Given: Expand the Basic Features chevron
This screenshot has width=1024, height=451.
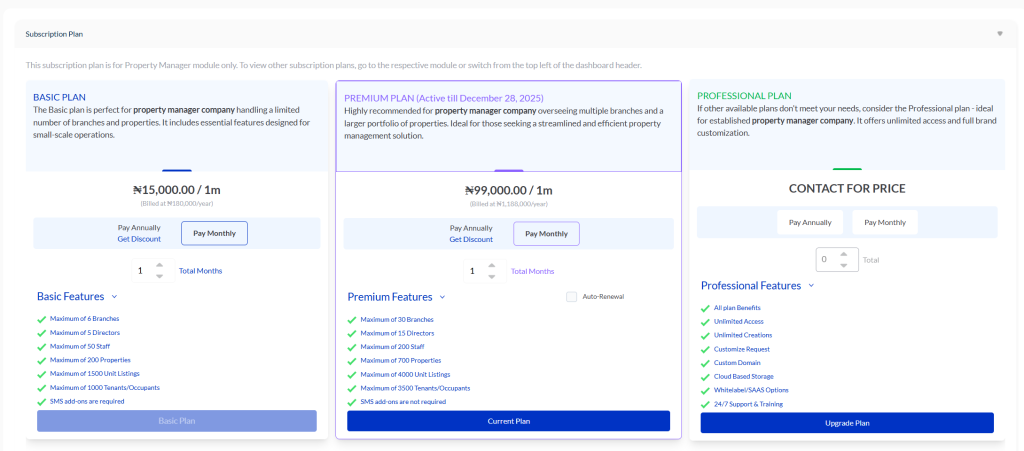Looking at the screenshot, I should coord(115,297).
